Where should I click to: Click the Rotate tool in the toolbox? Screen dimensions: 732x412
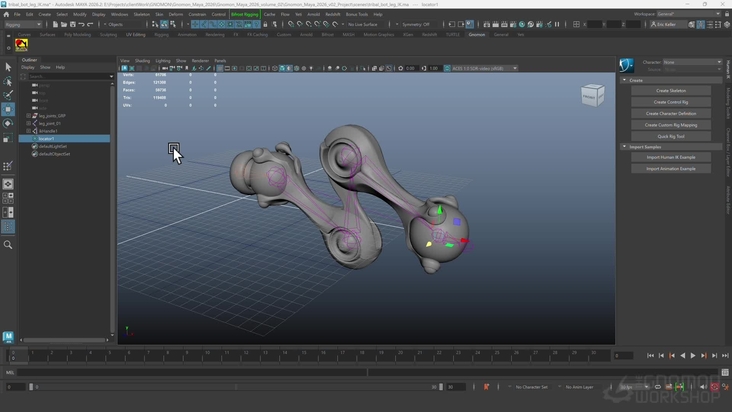click(x=8, y=123)
